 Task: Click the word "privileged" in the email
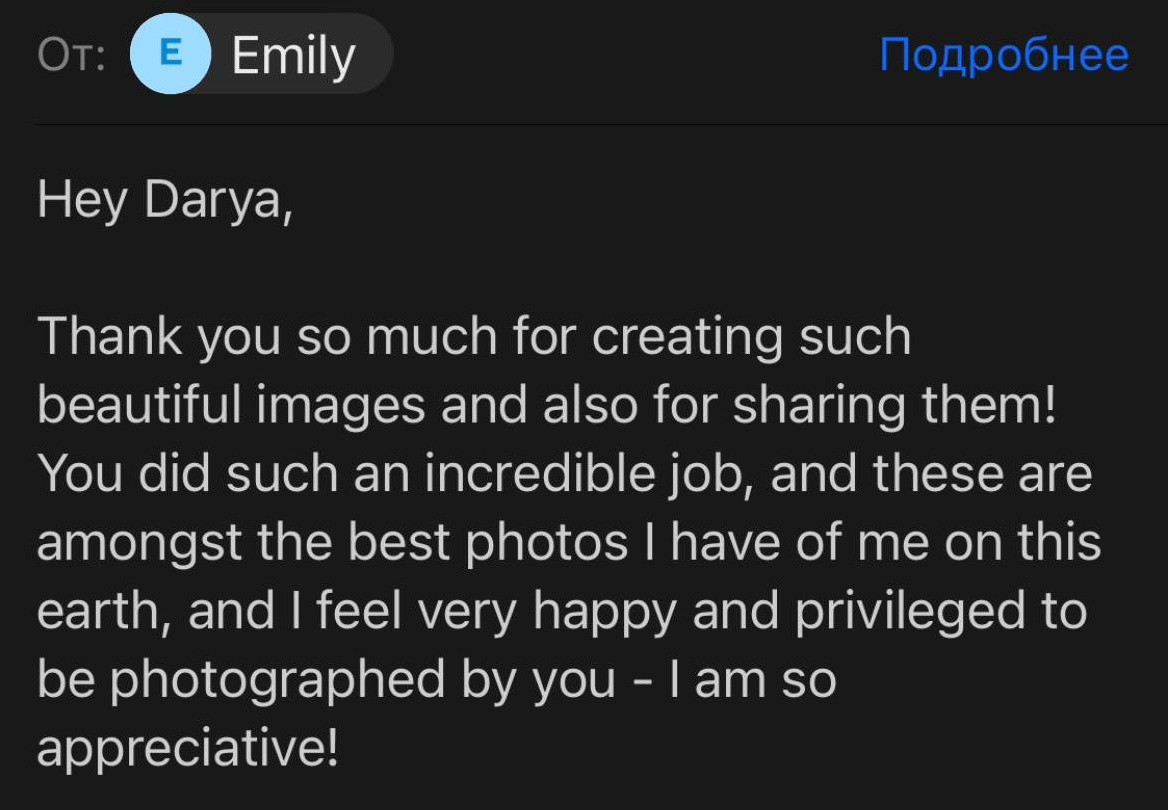tap(907, 610)
